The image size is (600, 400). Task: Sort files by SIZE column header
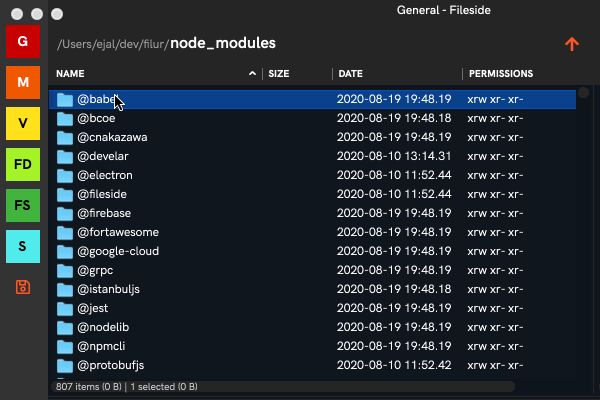[x=279, y=73]
